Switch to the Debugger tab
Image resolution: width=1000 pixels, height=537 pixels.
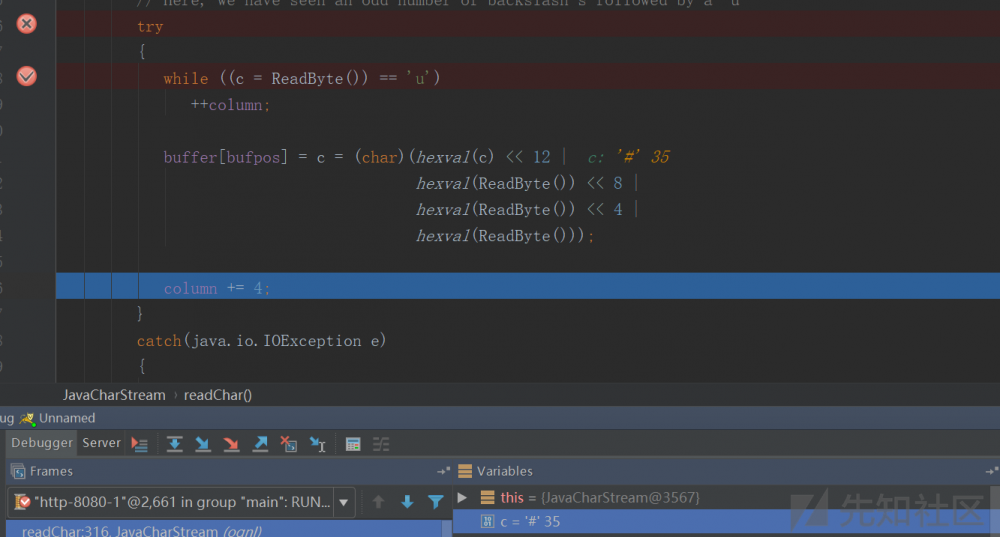coord(41,443)
